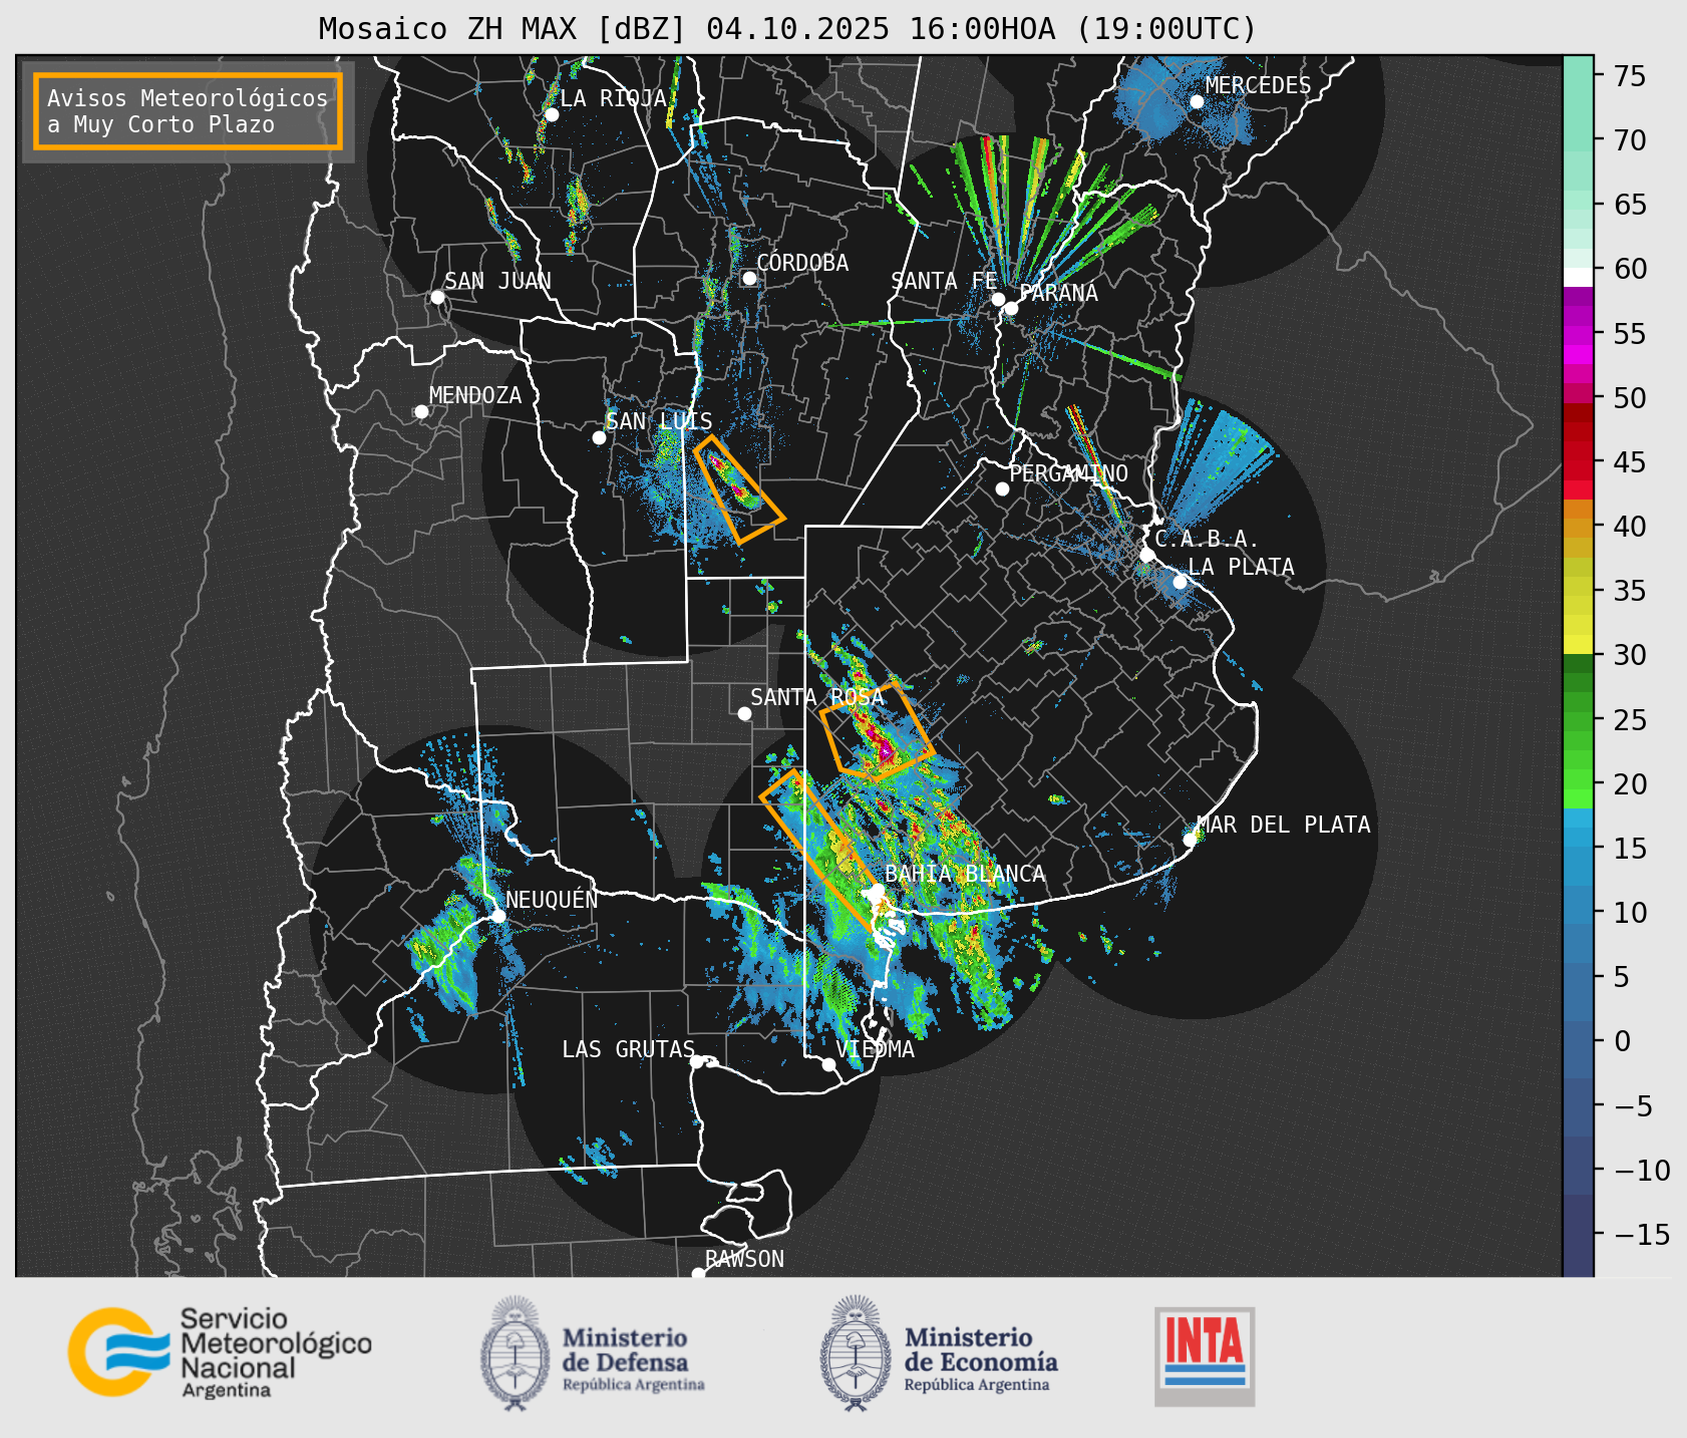Click the BAHÍA BLANCA city marker
This screenshot has width=1687, height=1438.
[876, 890]
